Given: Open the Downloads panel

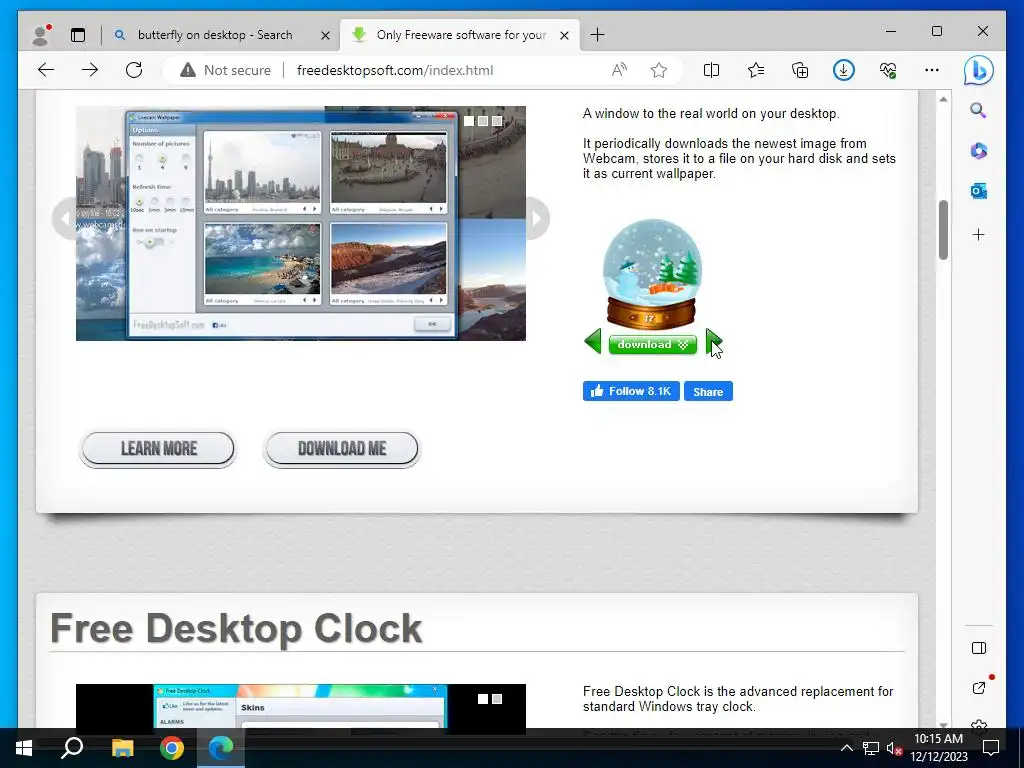Looking at the screenshot, I should 844,70.
